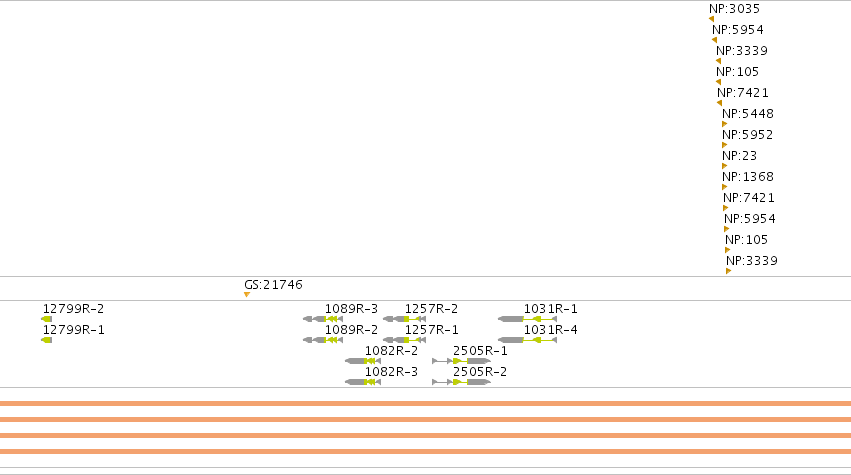The height and width of the screenshot is (475, 851).
Task: Select the gene model glyph under 1031R-1
Action: (x=528, y=319)
